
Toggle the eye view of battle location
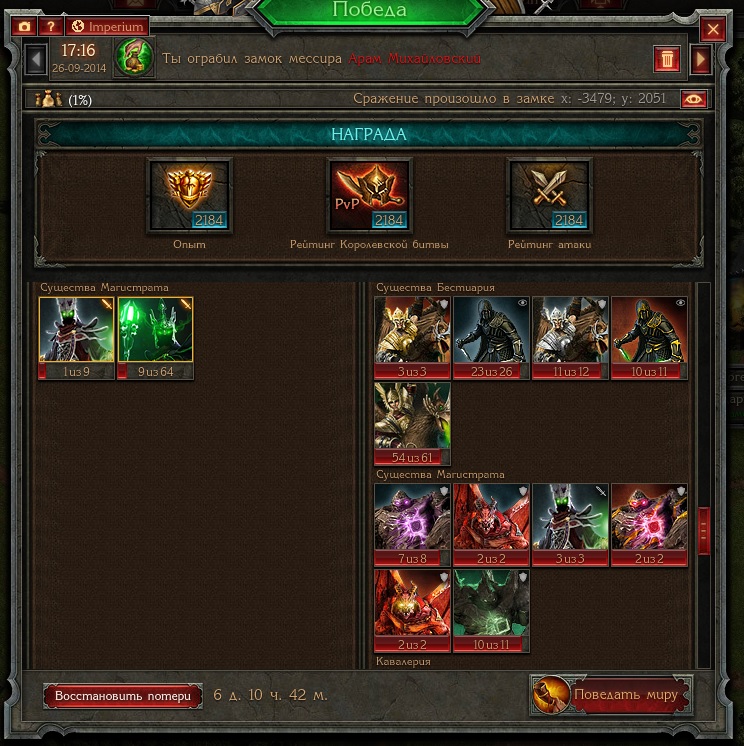pyautogui.click(x=694, y=99)
